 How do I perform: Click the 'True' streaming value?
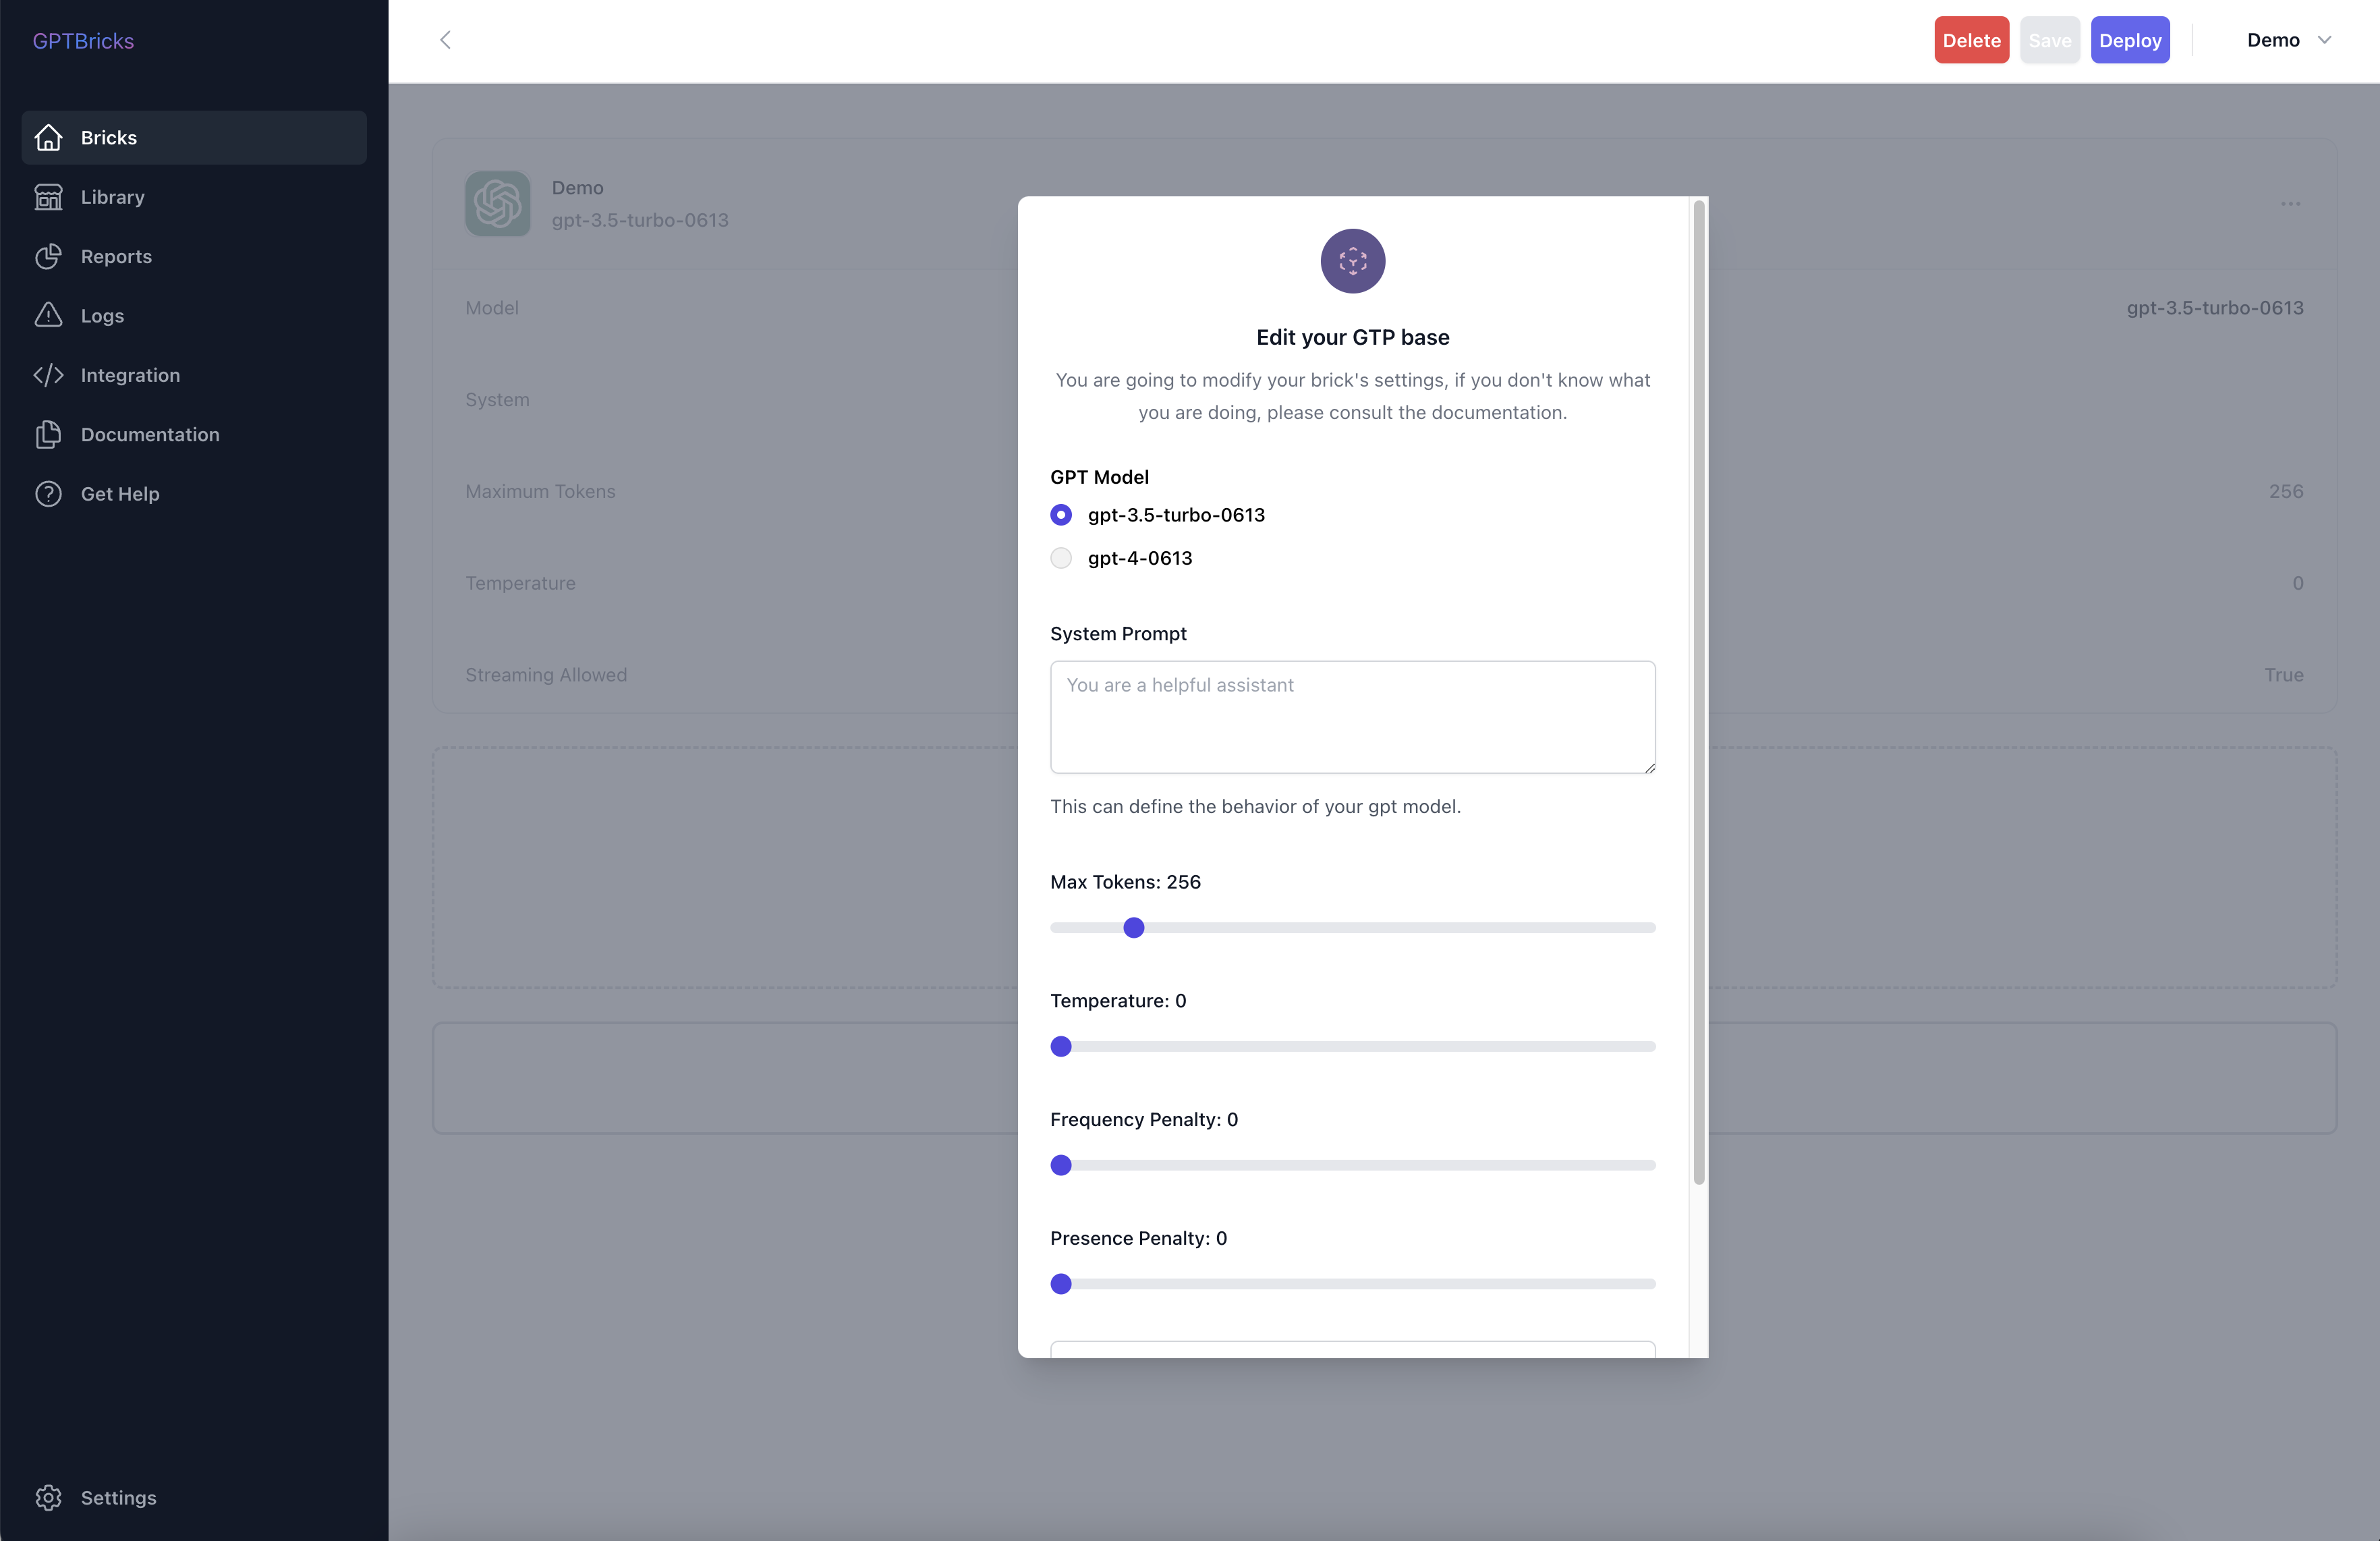pos(2283,675)
